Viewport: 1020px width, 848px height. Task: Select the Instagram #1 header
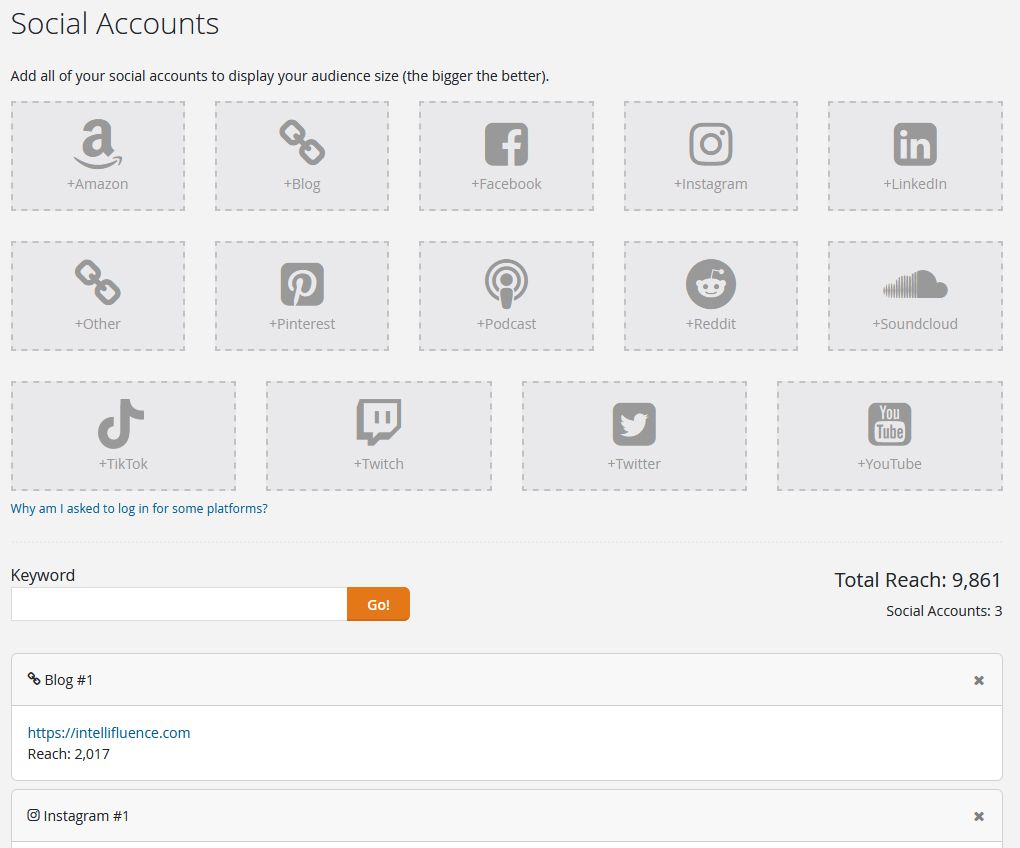pyautogui.click(x=507, y=816)
